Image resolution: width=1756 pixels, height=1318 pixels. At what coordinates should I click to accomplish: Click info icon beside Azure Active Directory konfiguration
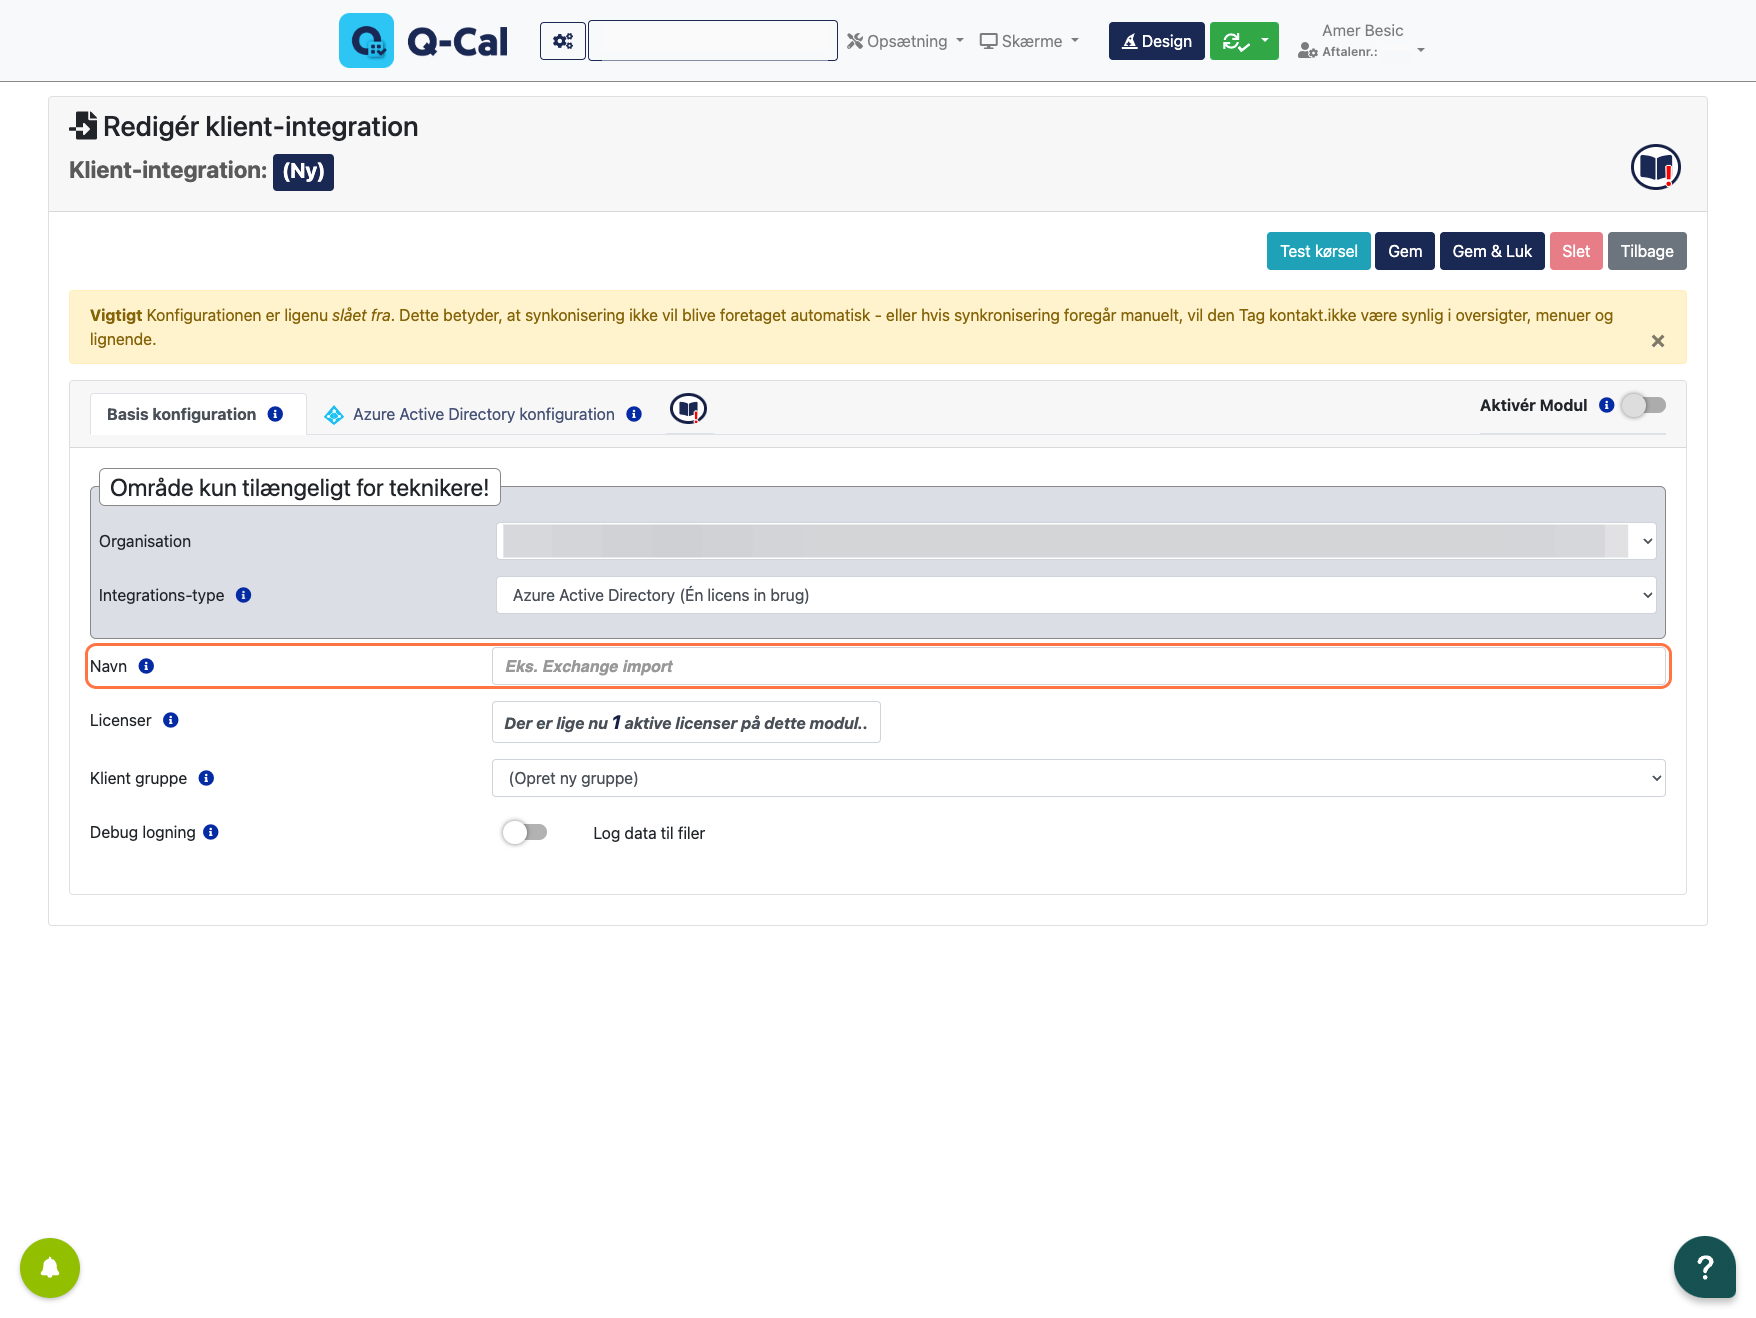[x=634, y=414]
